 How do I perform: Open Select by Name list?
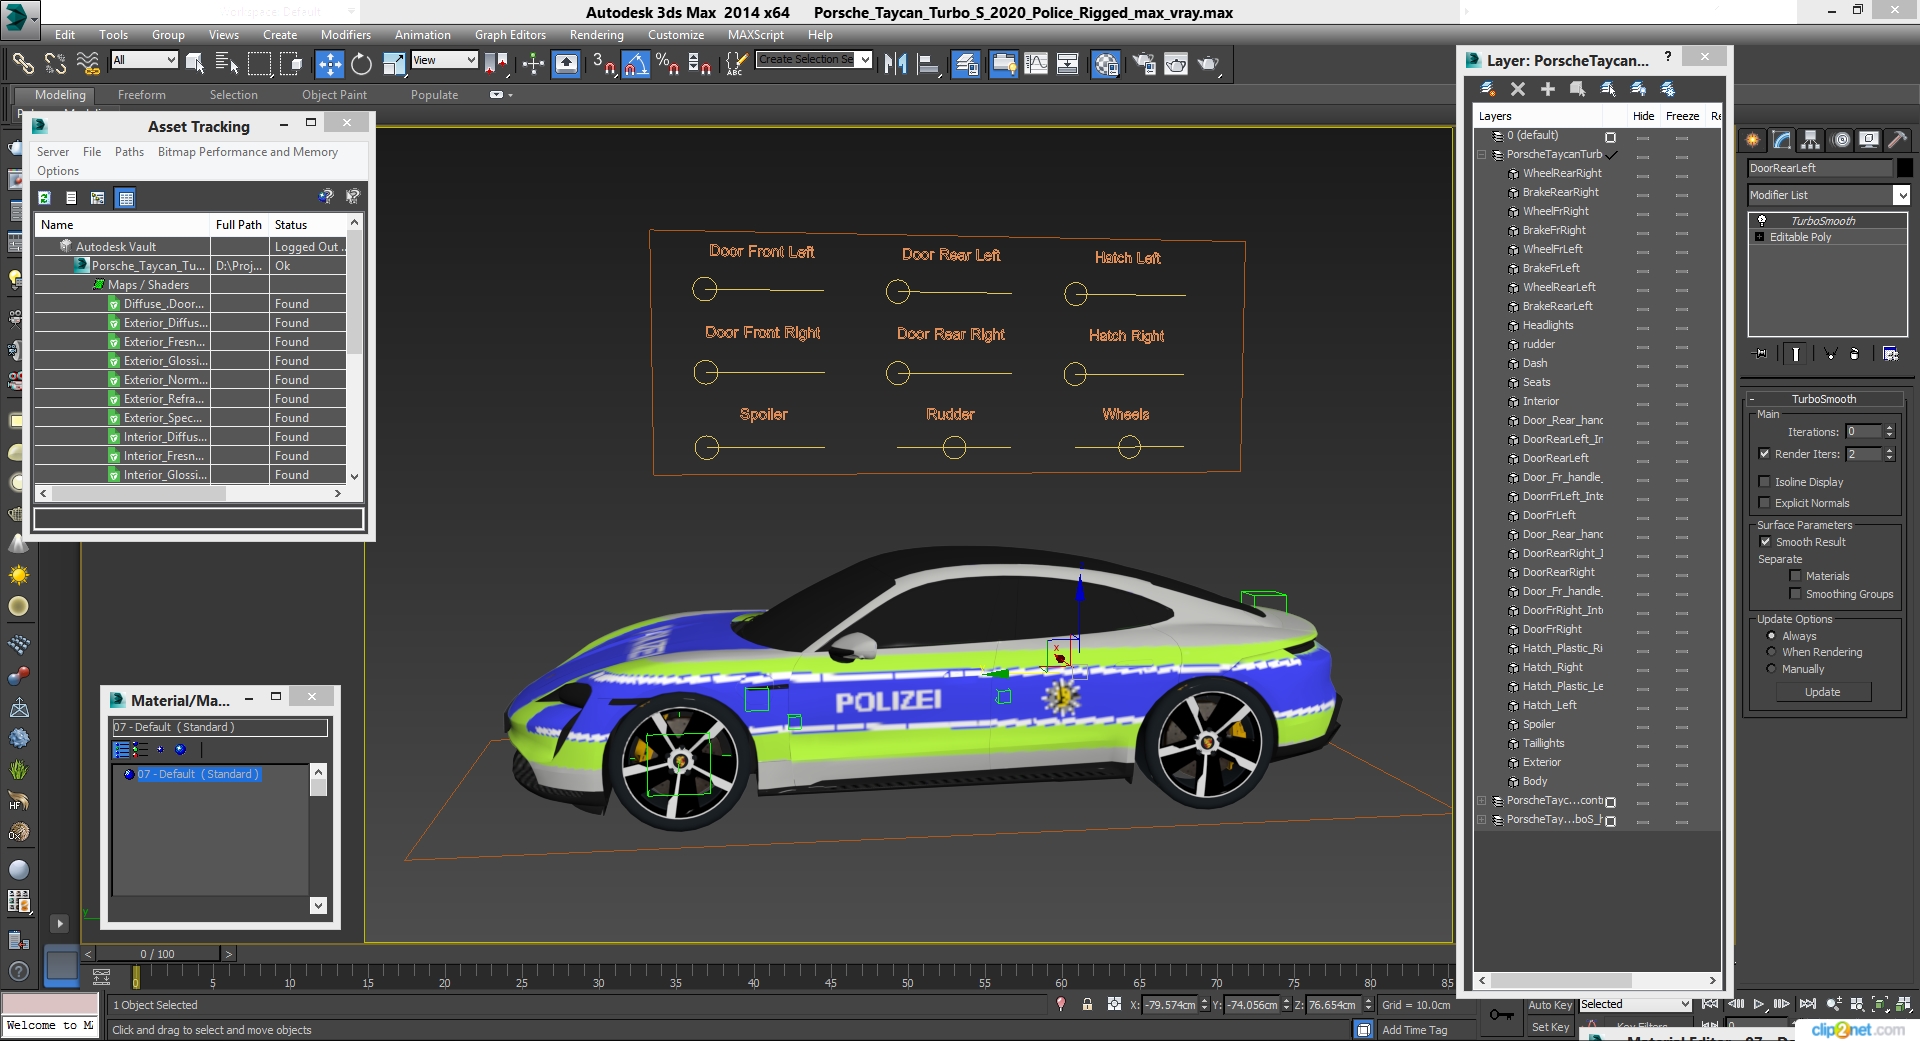[227, 64]
